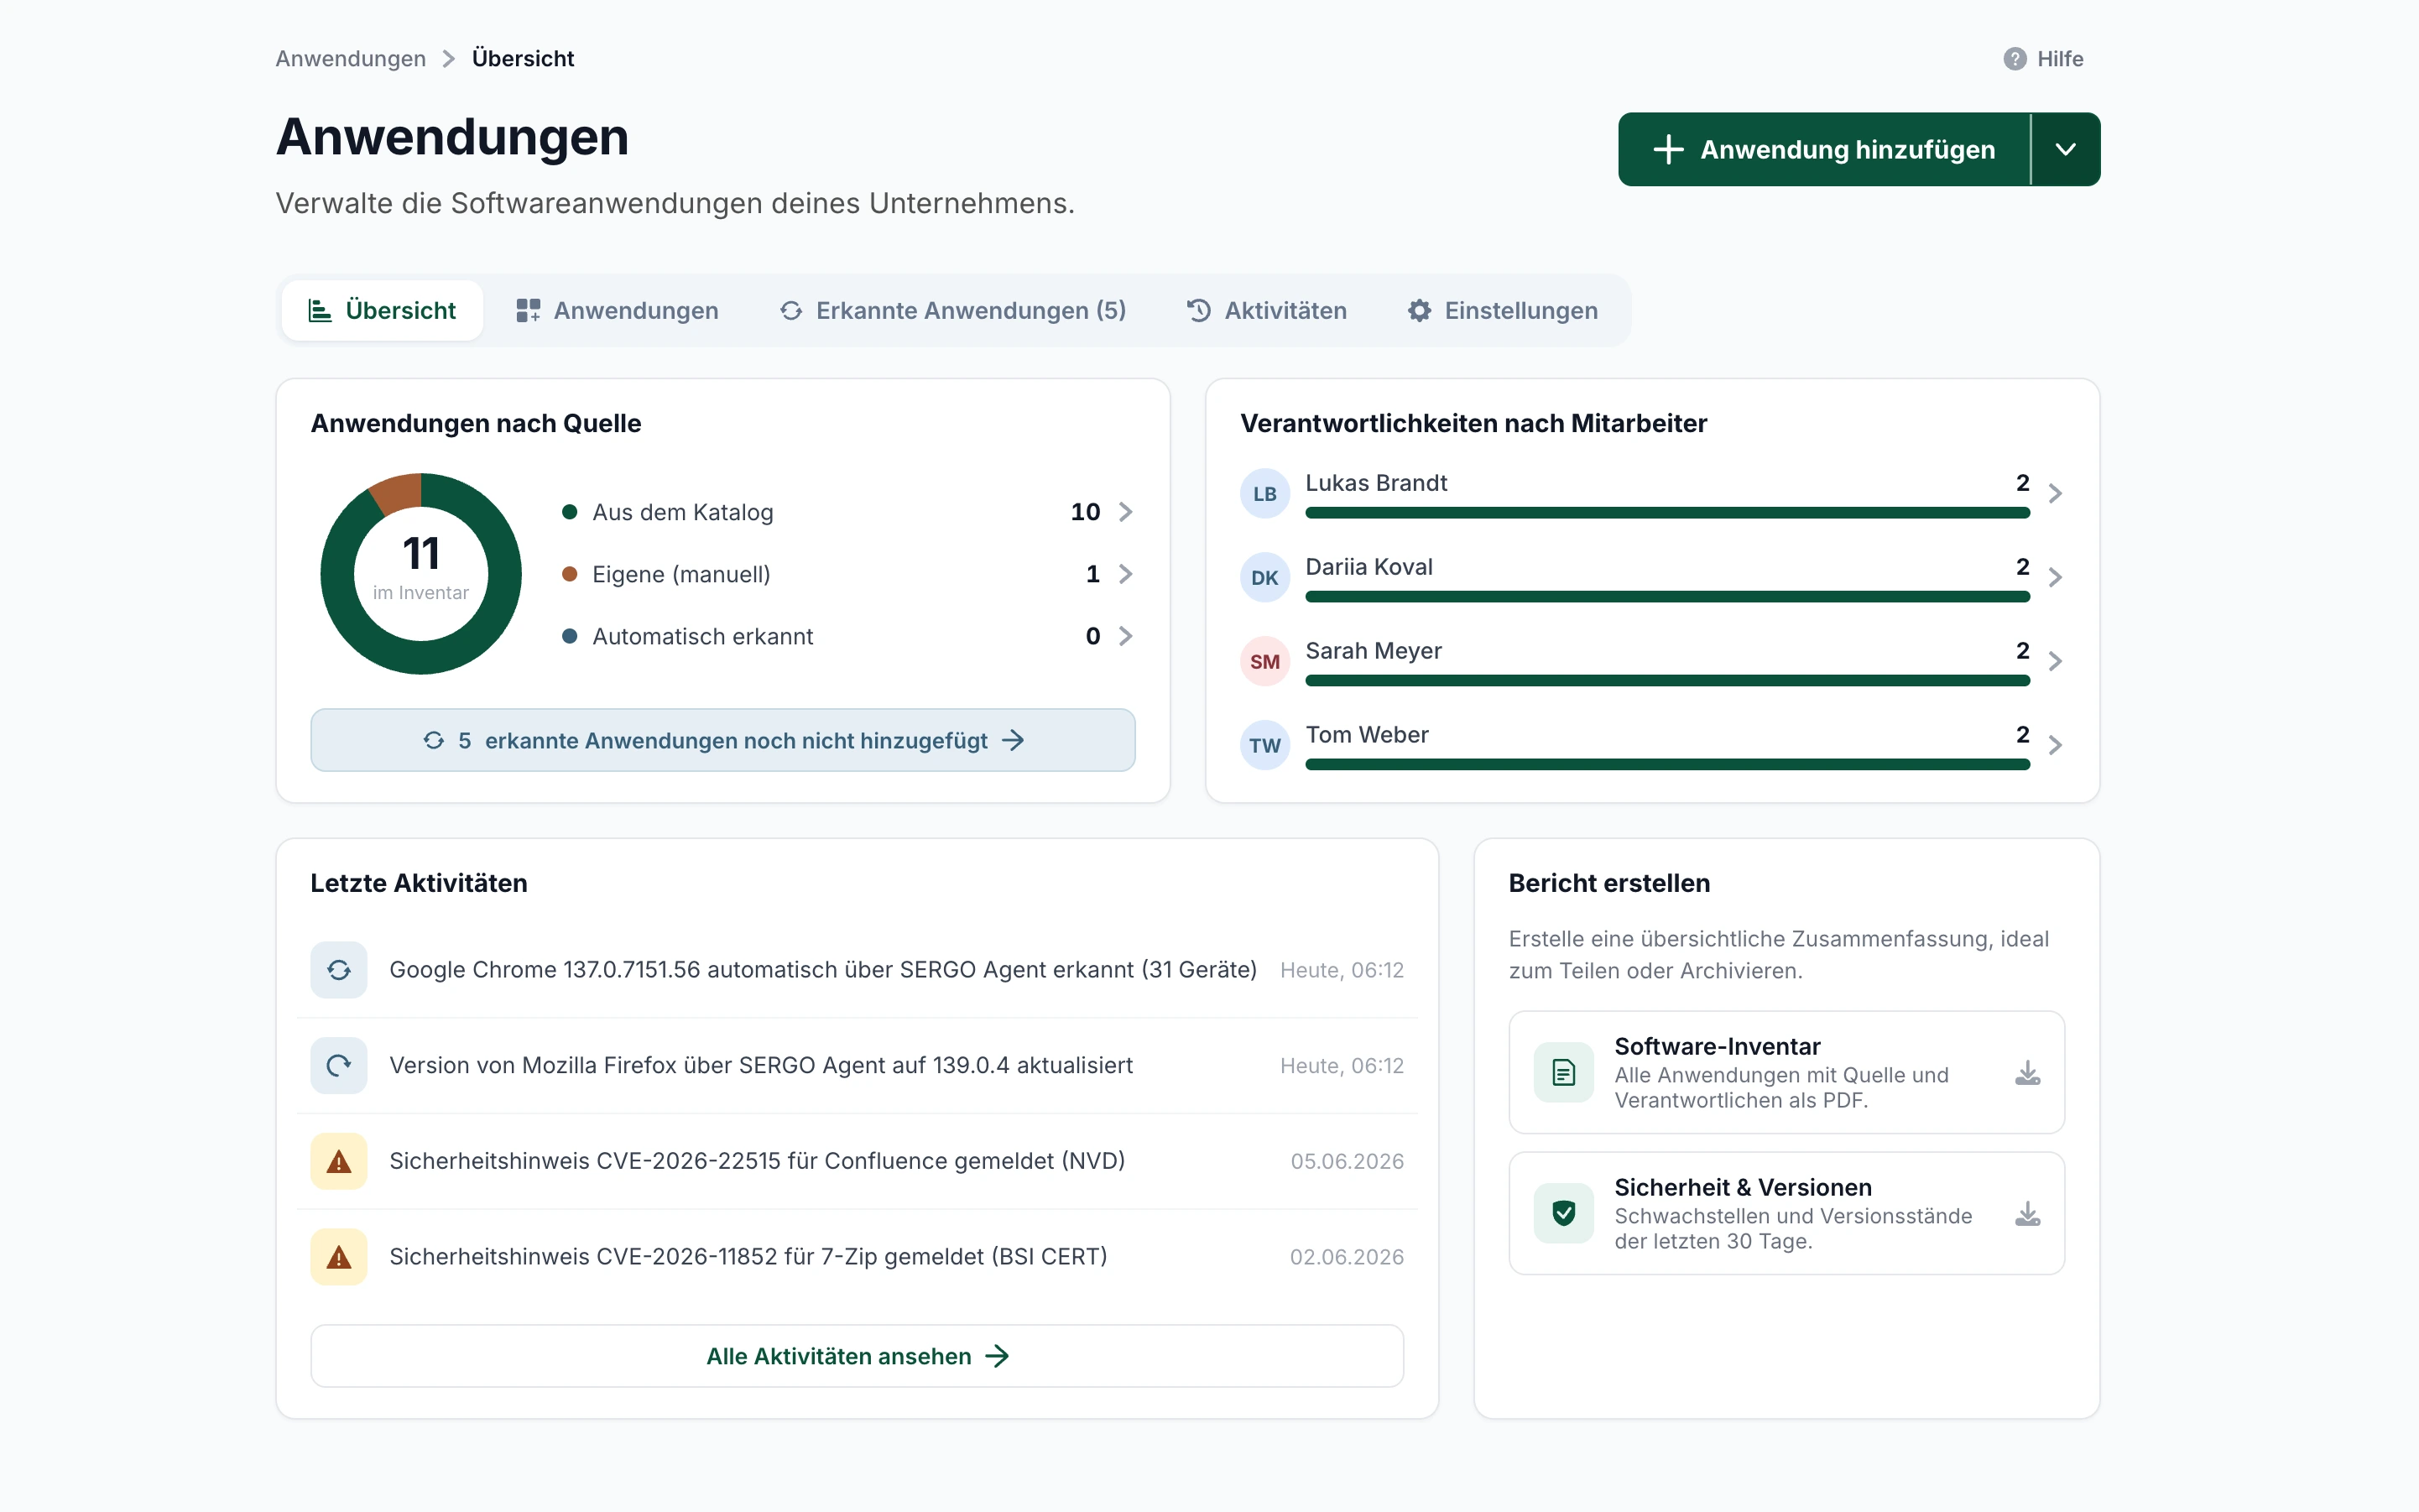Open Sarah Meyer's details chevron

pos(2054,662)
